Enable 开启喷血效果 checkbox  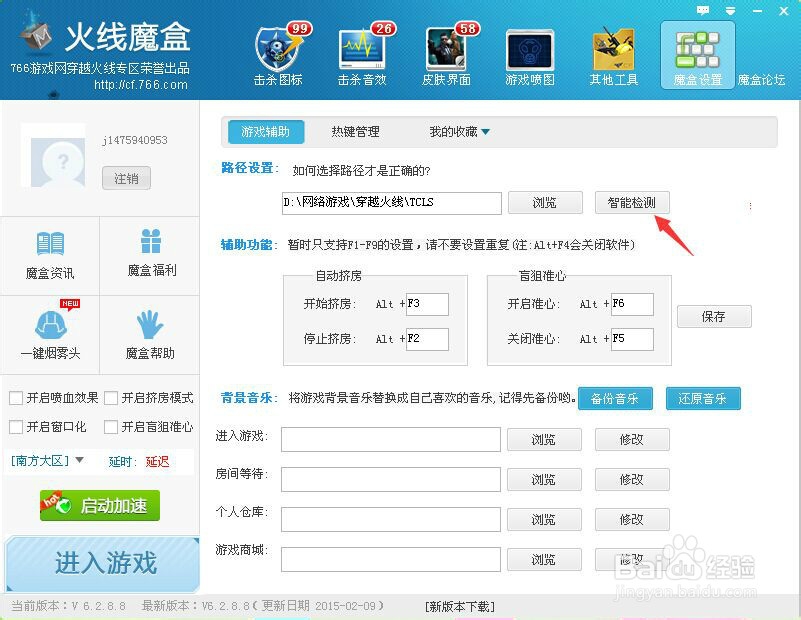16,398
